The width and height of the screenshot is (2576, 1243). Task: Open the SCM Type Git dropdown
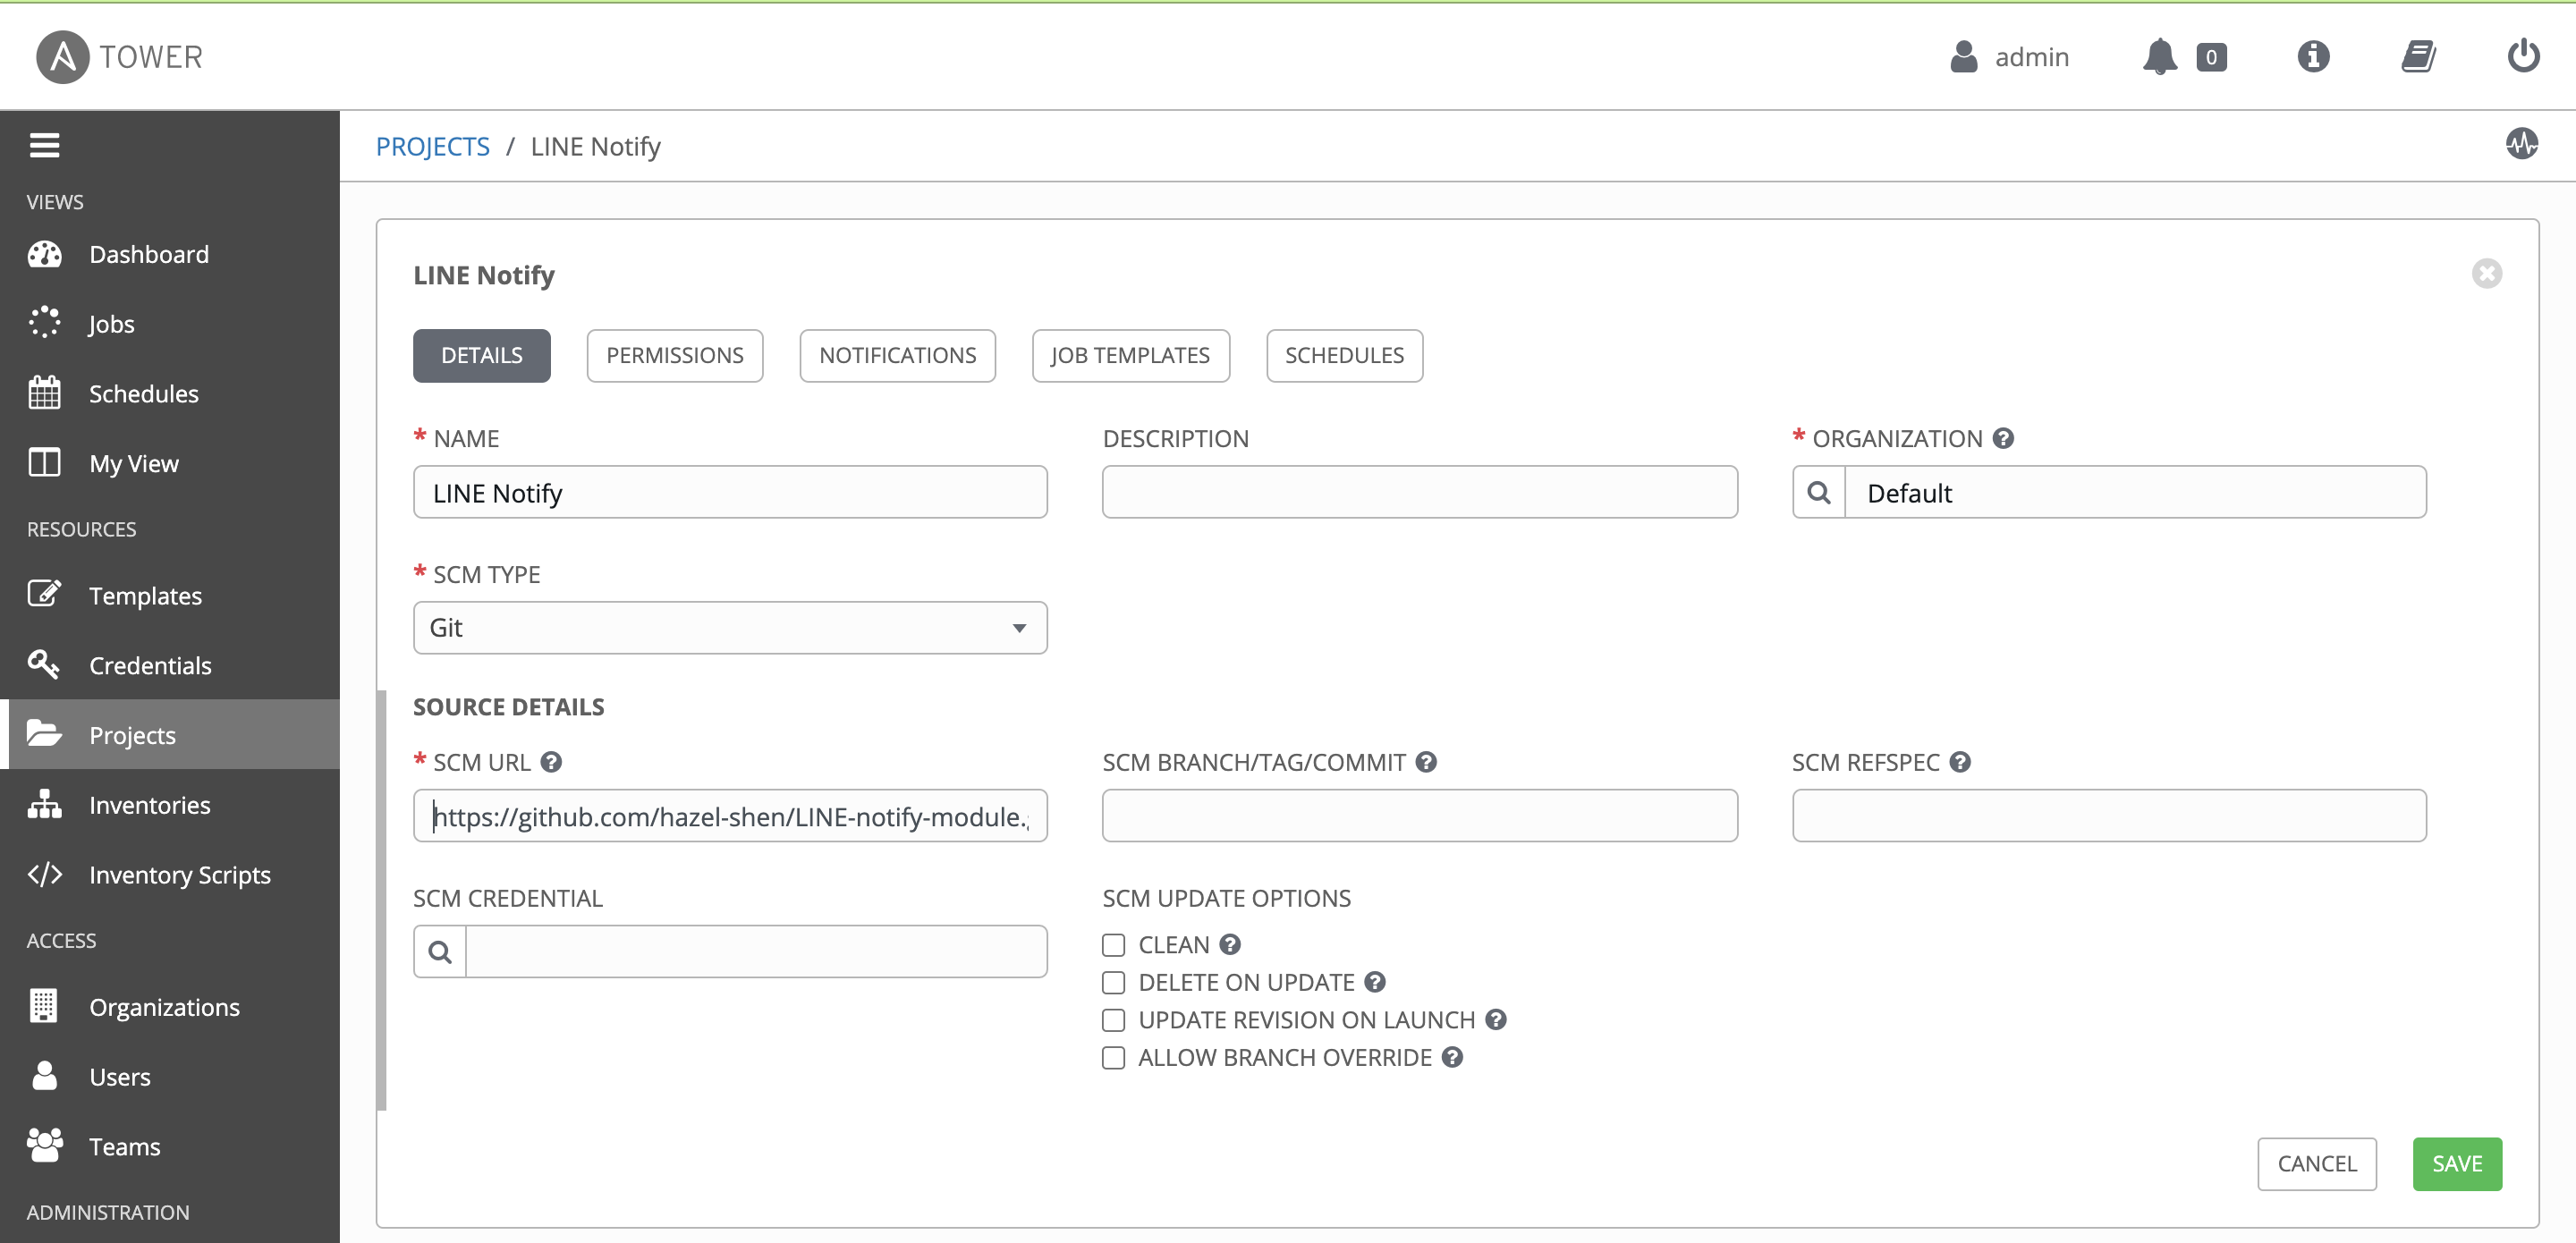tap(730, 628)
